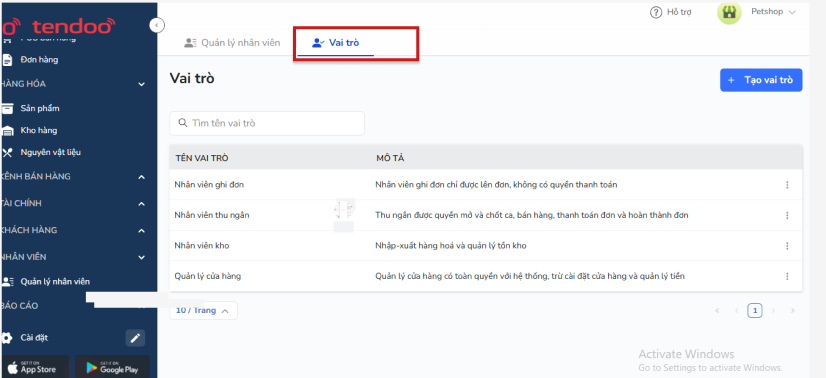
Task: Open Sản phẩm in the sidebar
Action: (x=40, y=108)
